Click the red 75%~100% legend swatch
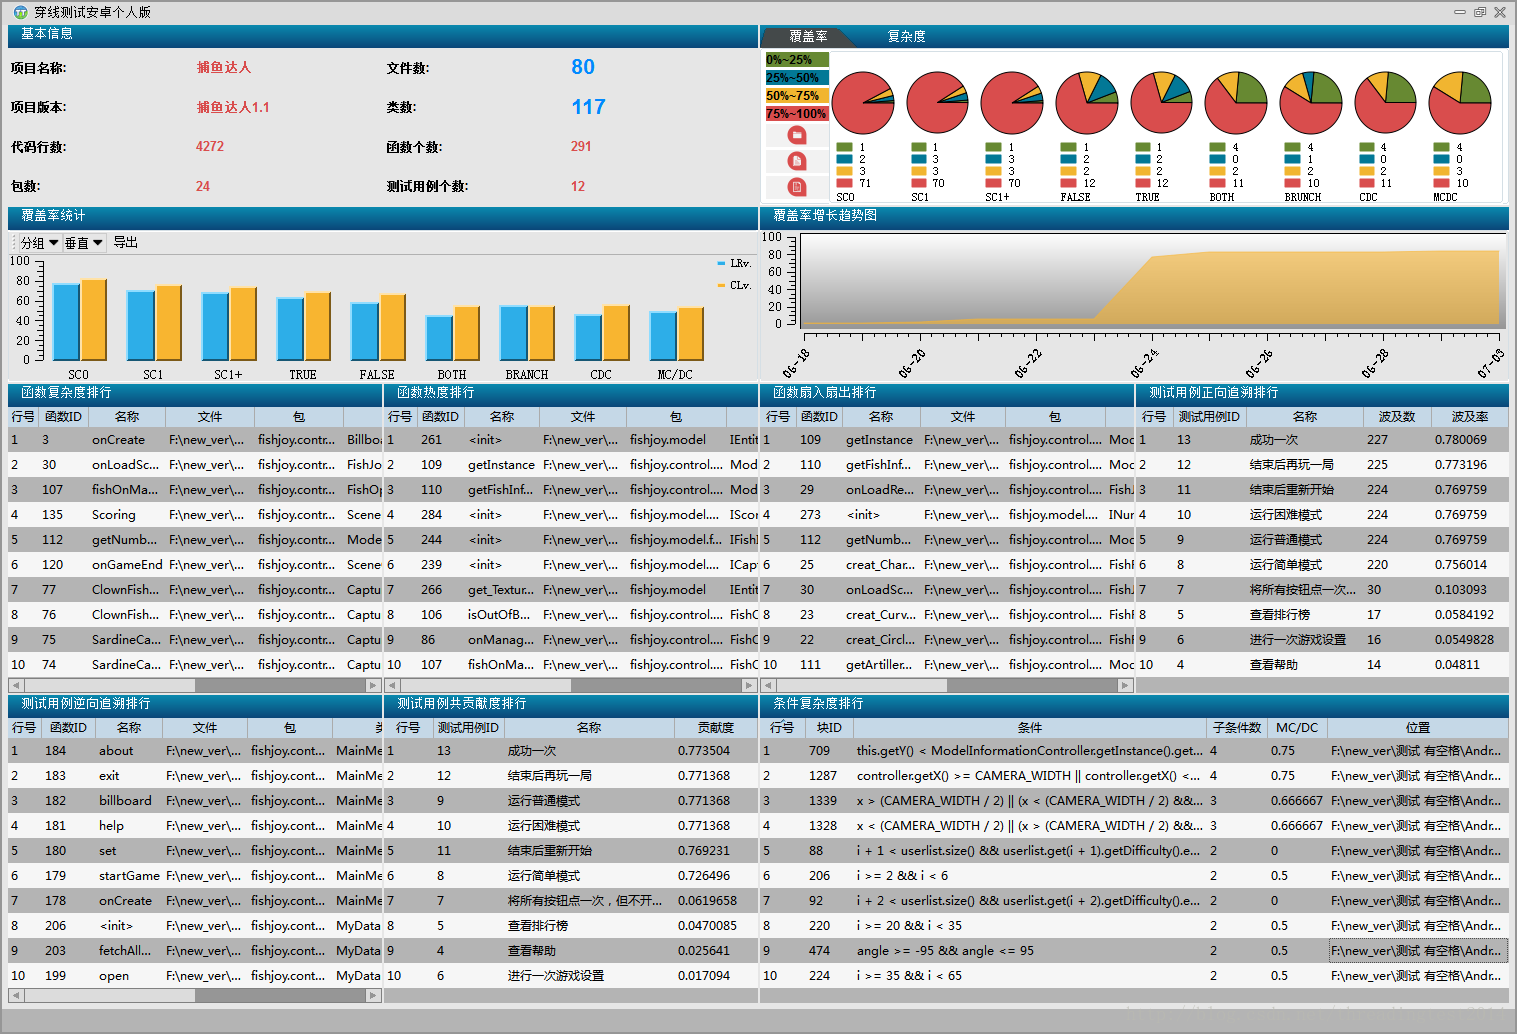This screenshot has width=1517, height=1034. tap(797, 114)
